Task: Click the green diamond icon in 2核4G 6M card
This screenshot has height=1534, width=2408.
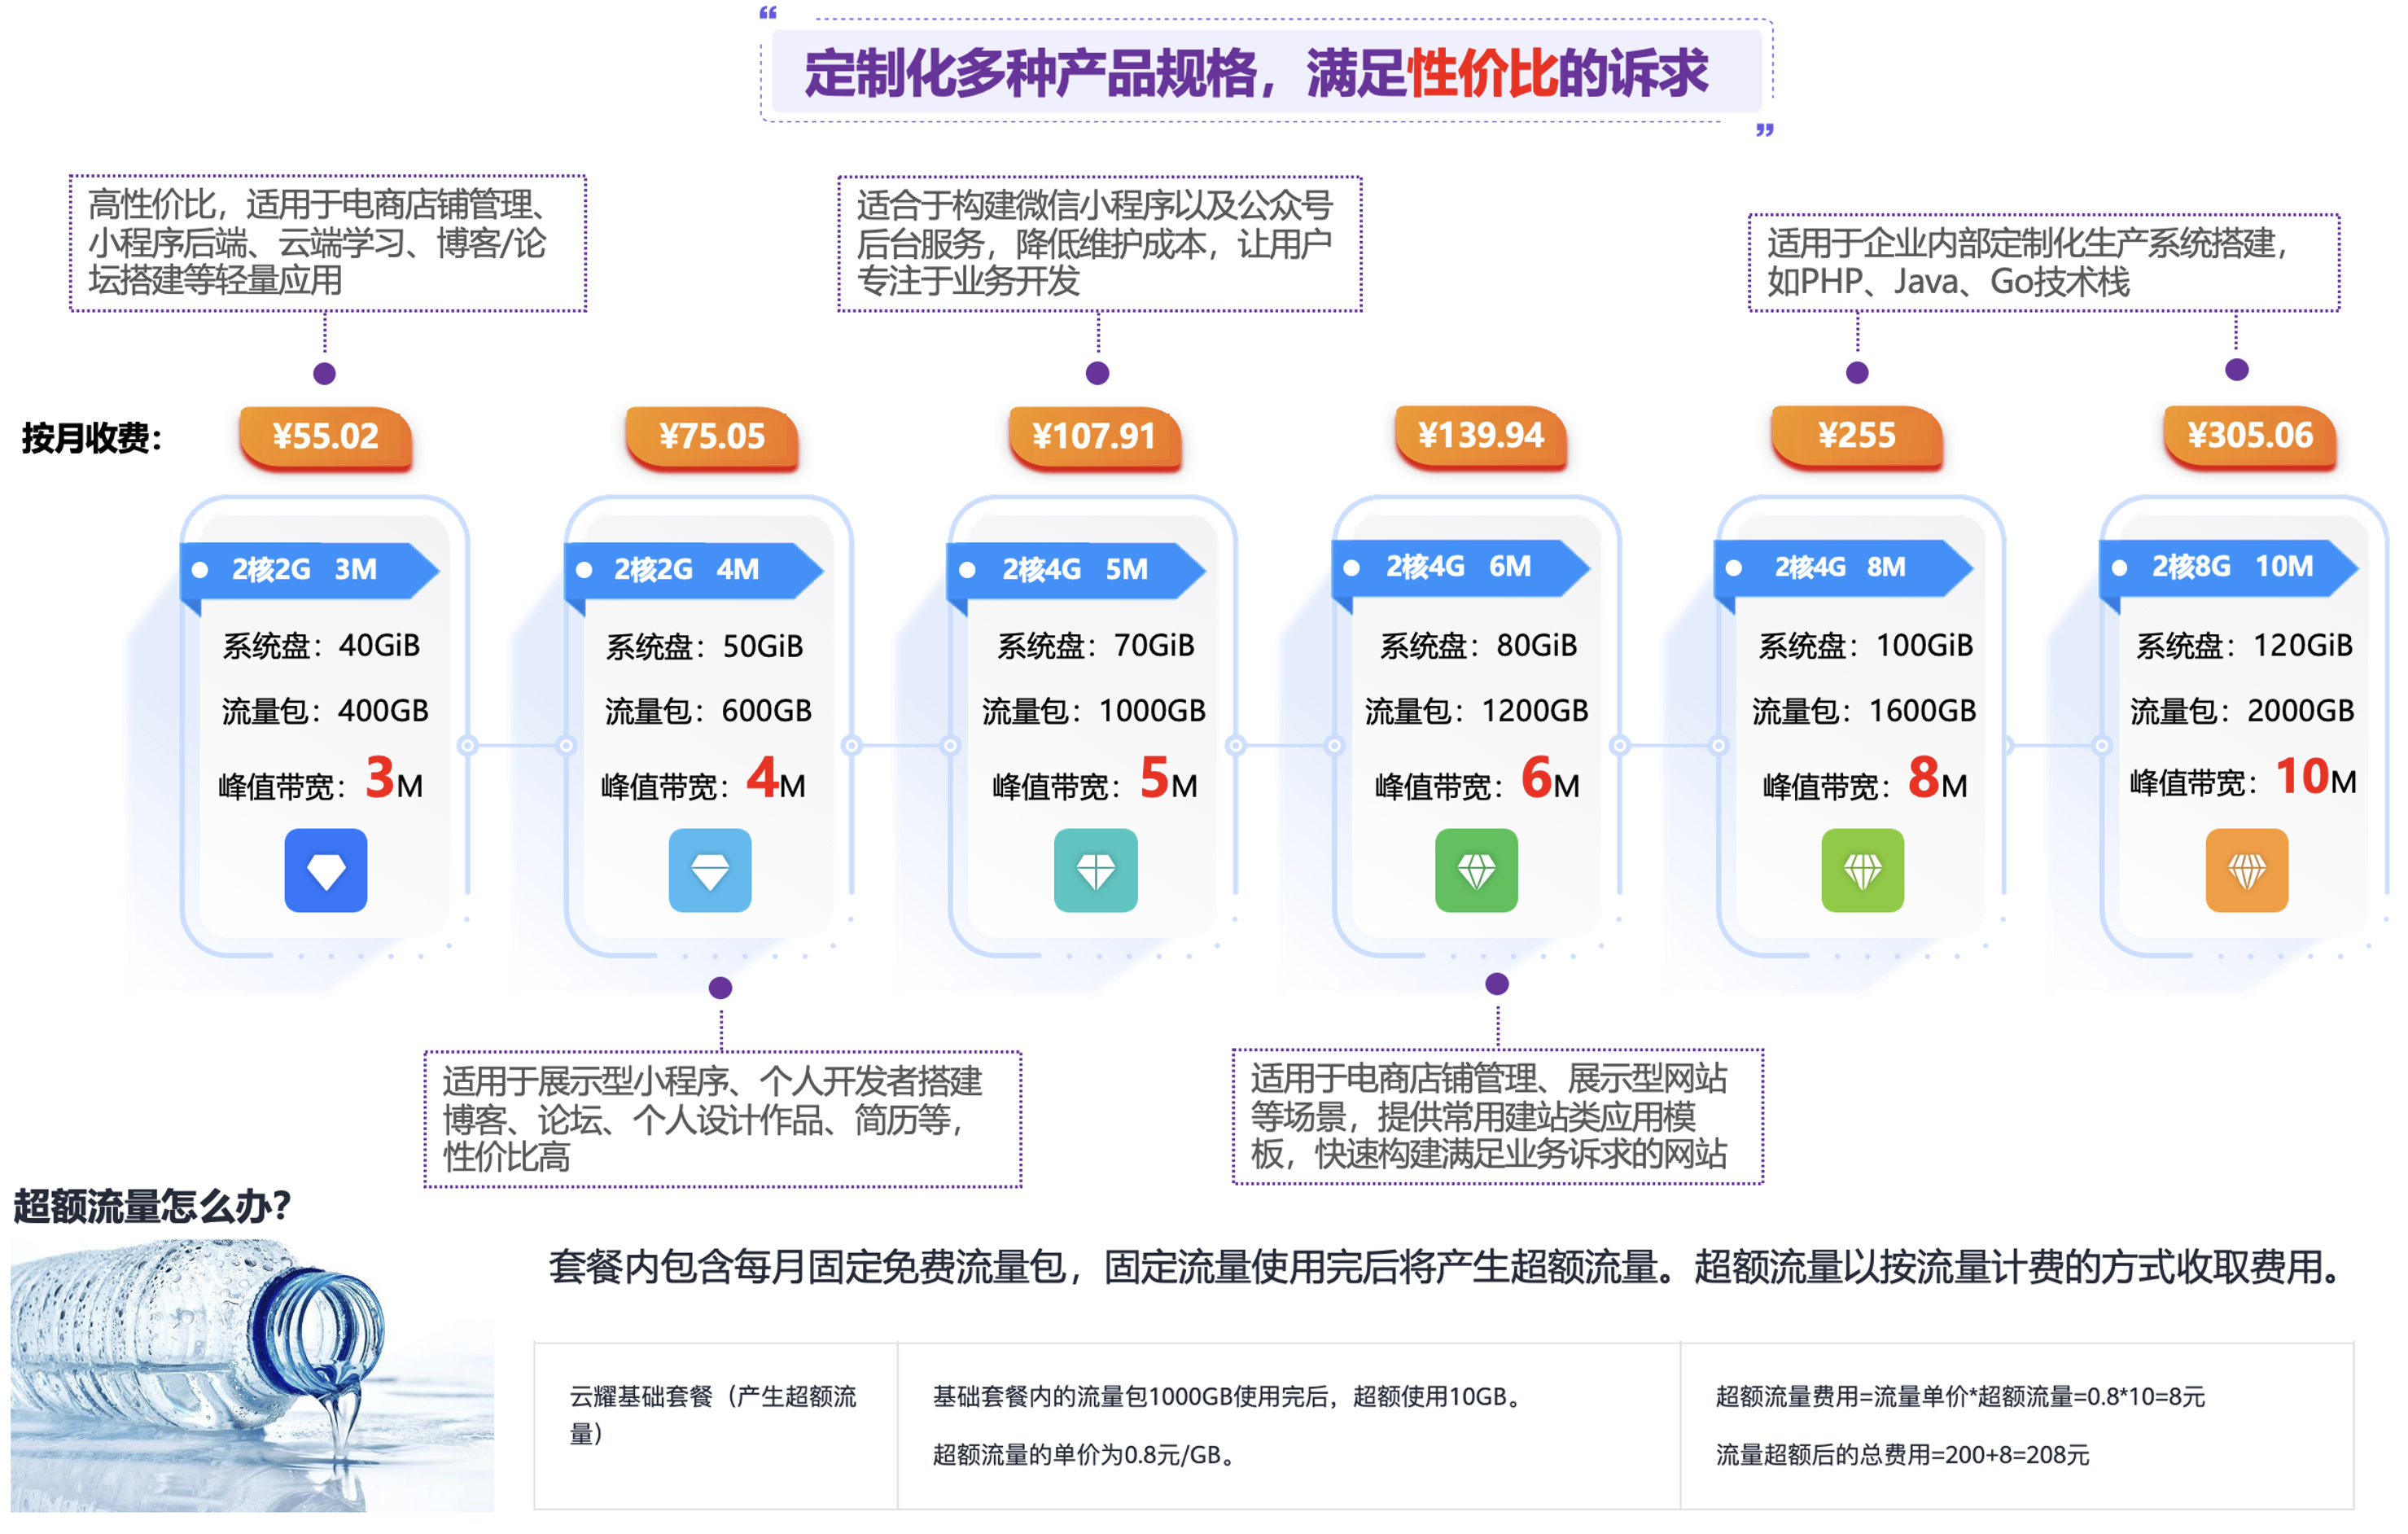Action: (1476, 870)
